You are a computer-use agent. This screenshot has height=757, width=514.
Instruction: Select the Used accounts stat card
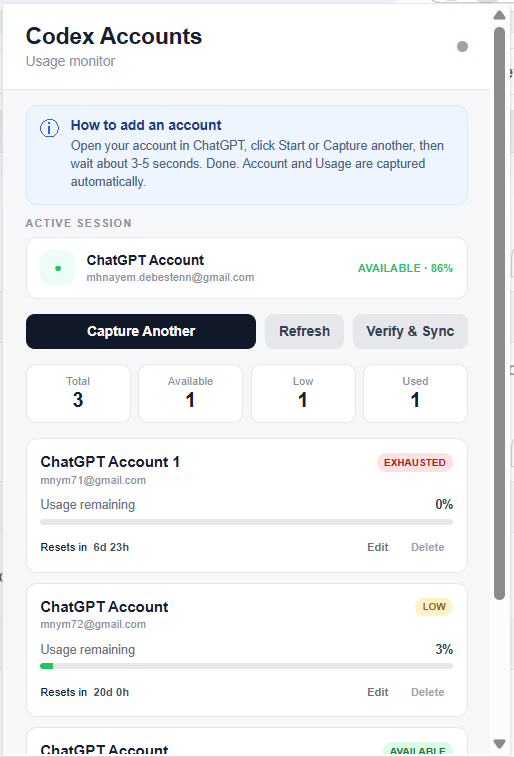click(x=416, y=393)
